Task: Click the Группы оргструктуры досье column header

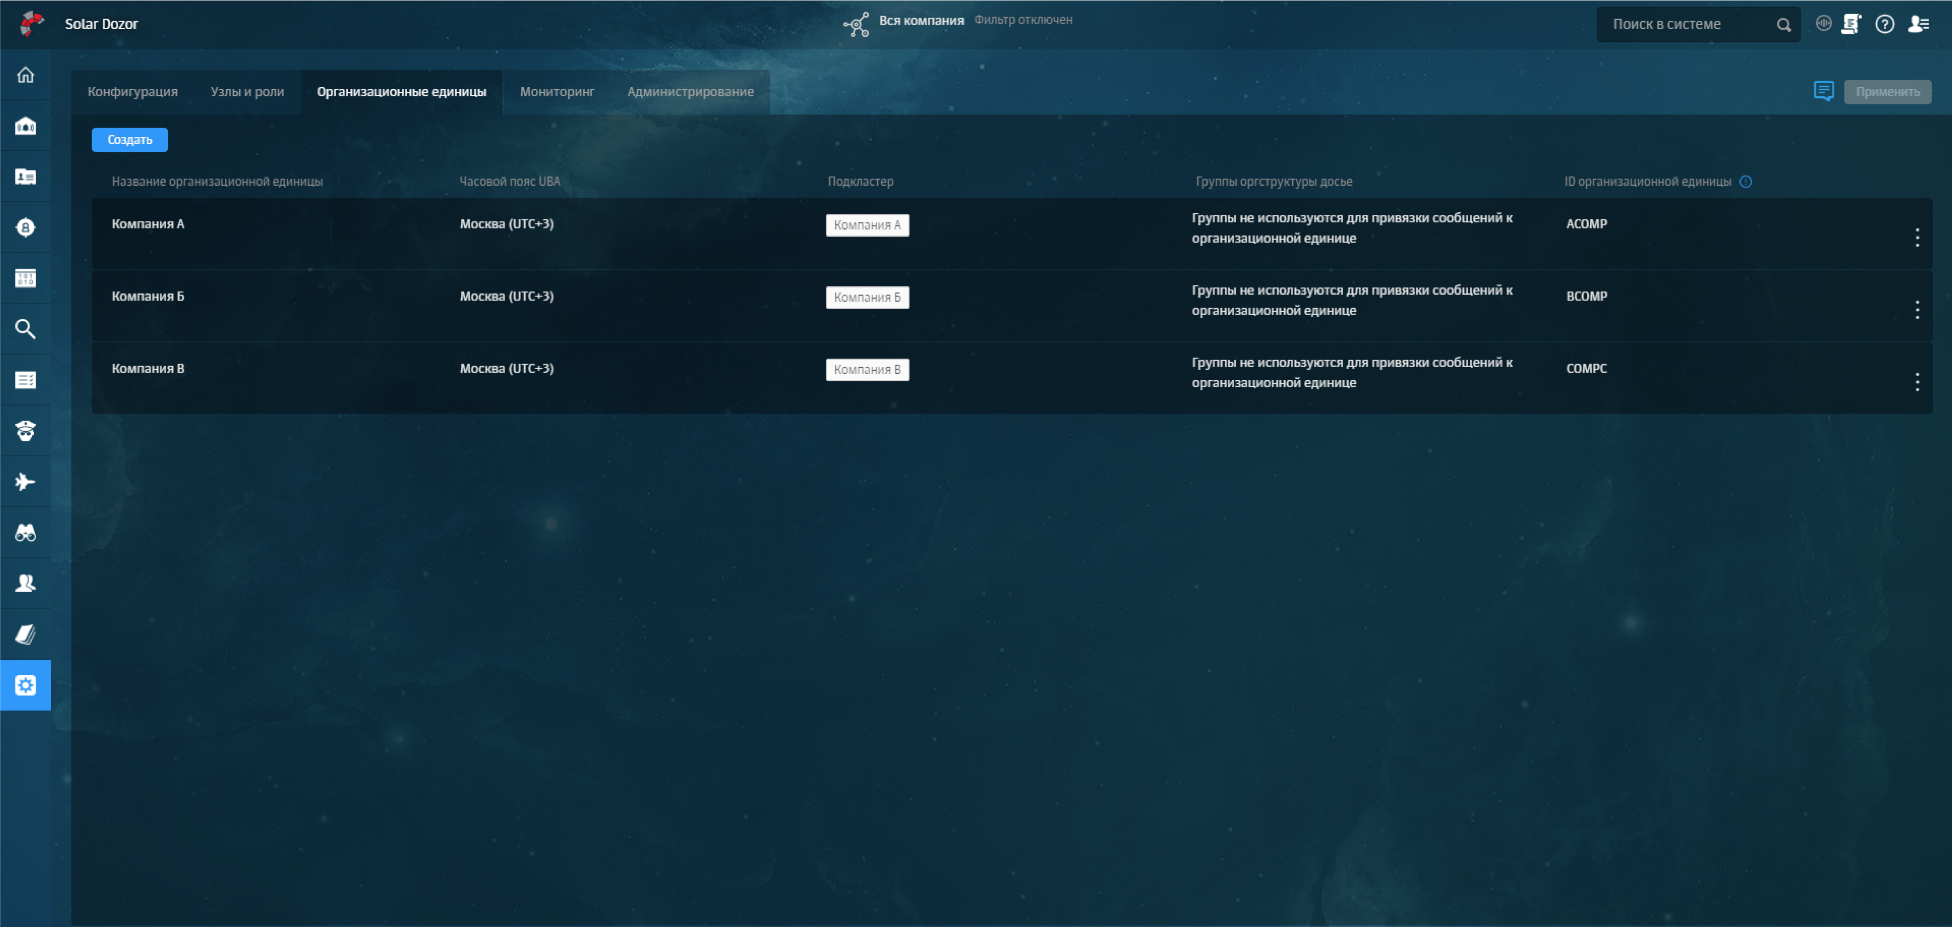Action: 1274,182
